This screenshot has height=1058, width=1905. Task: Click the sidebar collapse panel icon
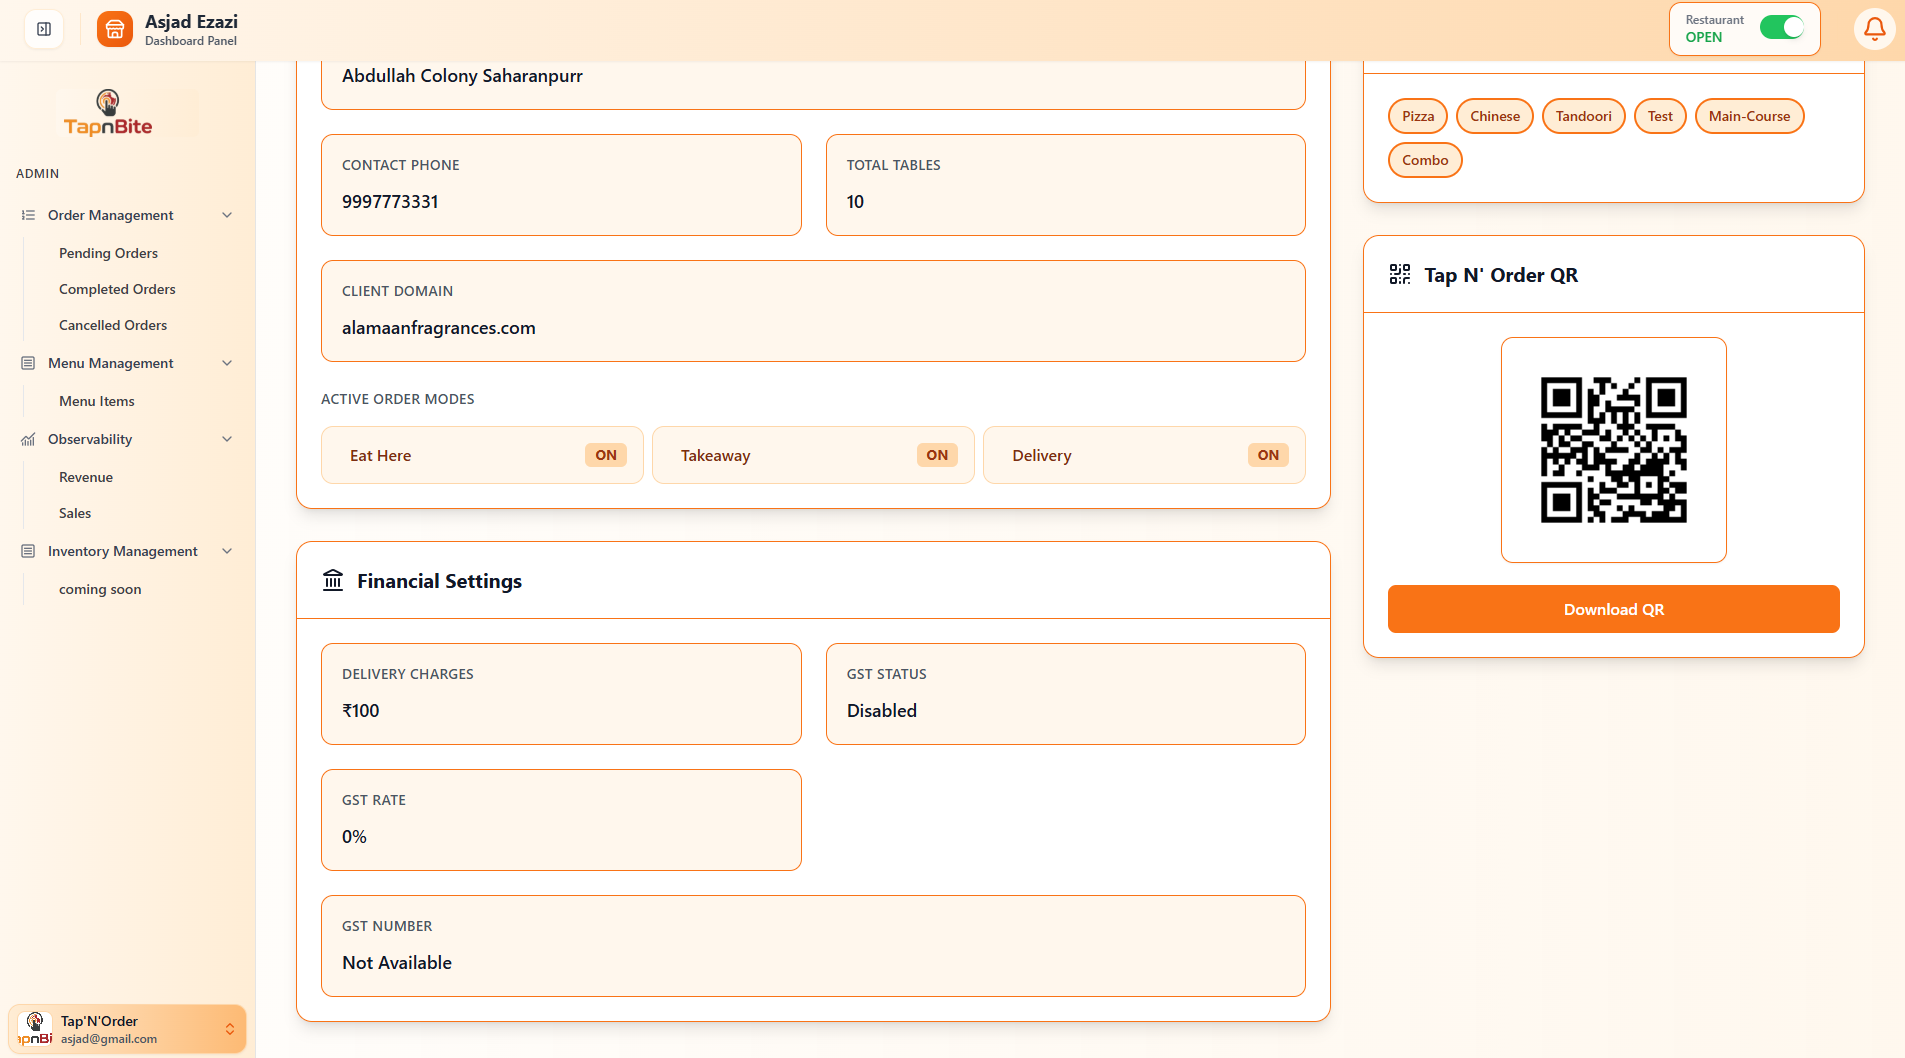point(44,29)
